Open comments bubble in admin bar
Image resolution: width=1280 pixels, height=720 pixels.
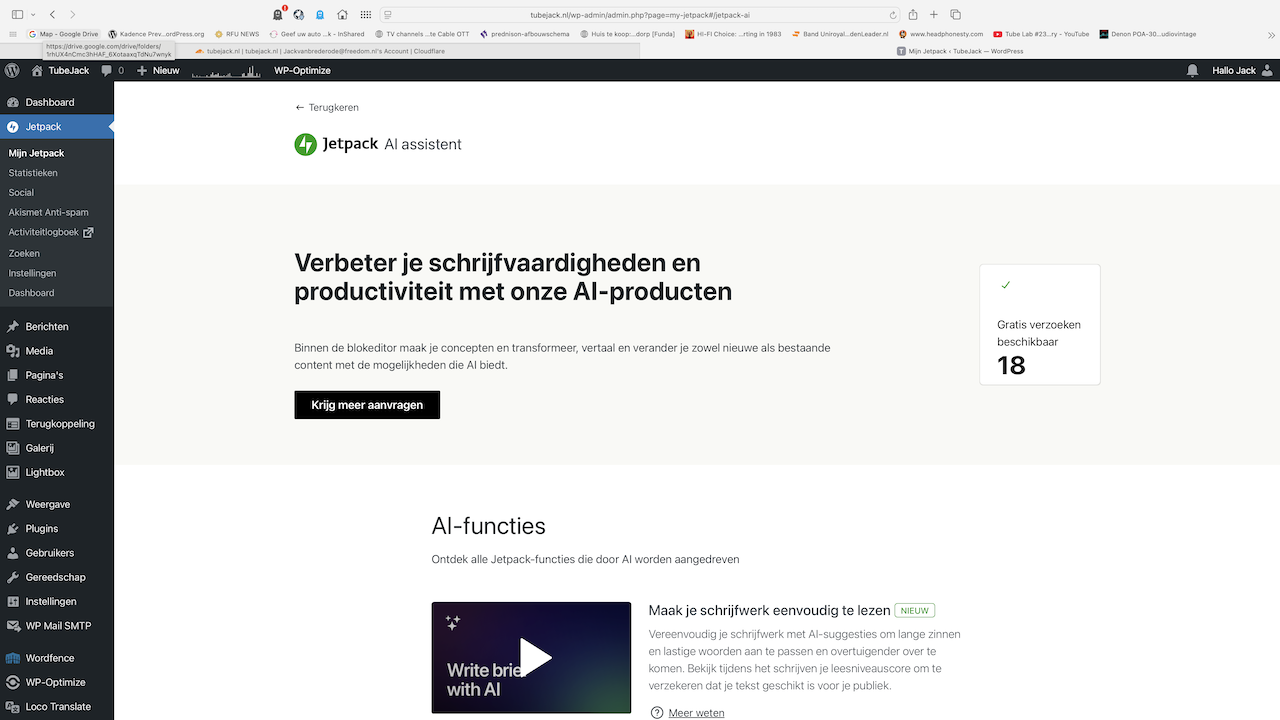pyautogui.click(x=113, y=71)
